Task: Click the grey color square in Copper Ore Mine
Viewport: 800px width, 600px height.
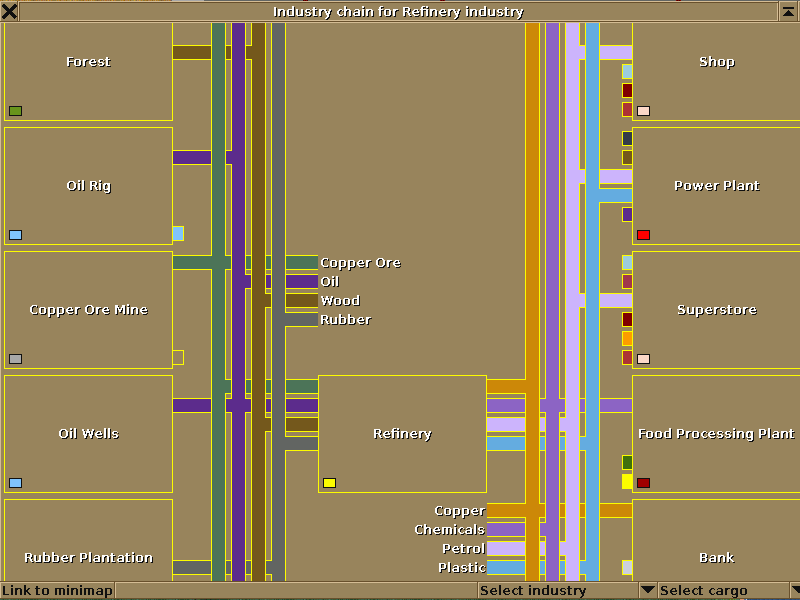Action: point(15,359)
